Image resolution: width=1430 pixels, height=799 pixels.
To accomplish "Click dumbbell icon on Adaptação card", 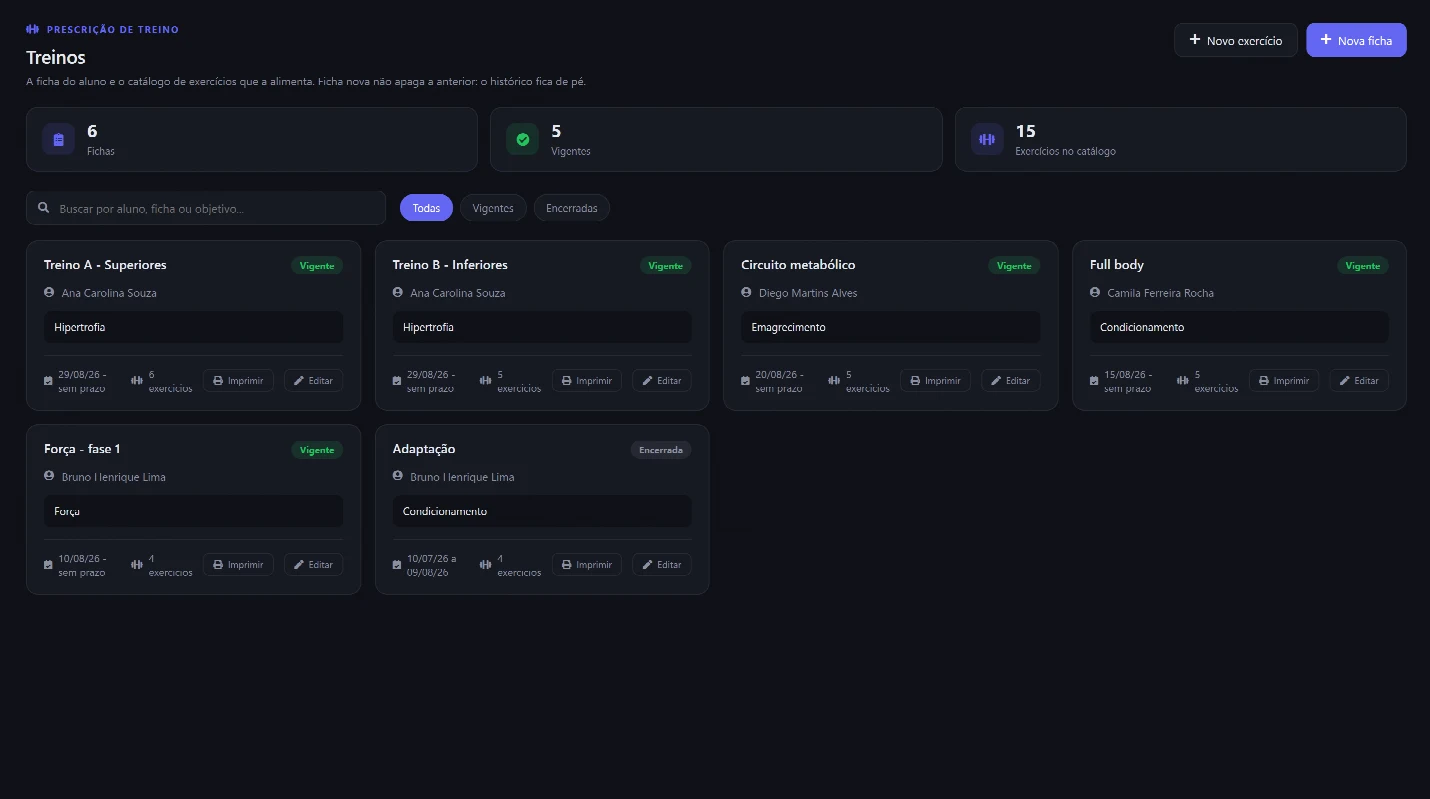I will click(485, 565).
